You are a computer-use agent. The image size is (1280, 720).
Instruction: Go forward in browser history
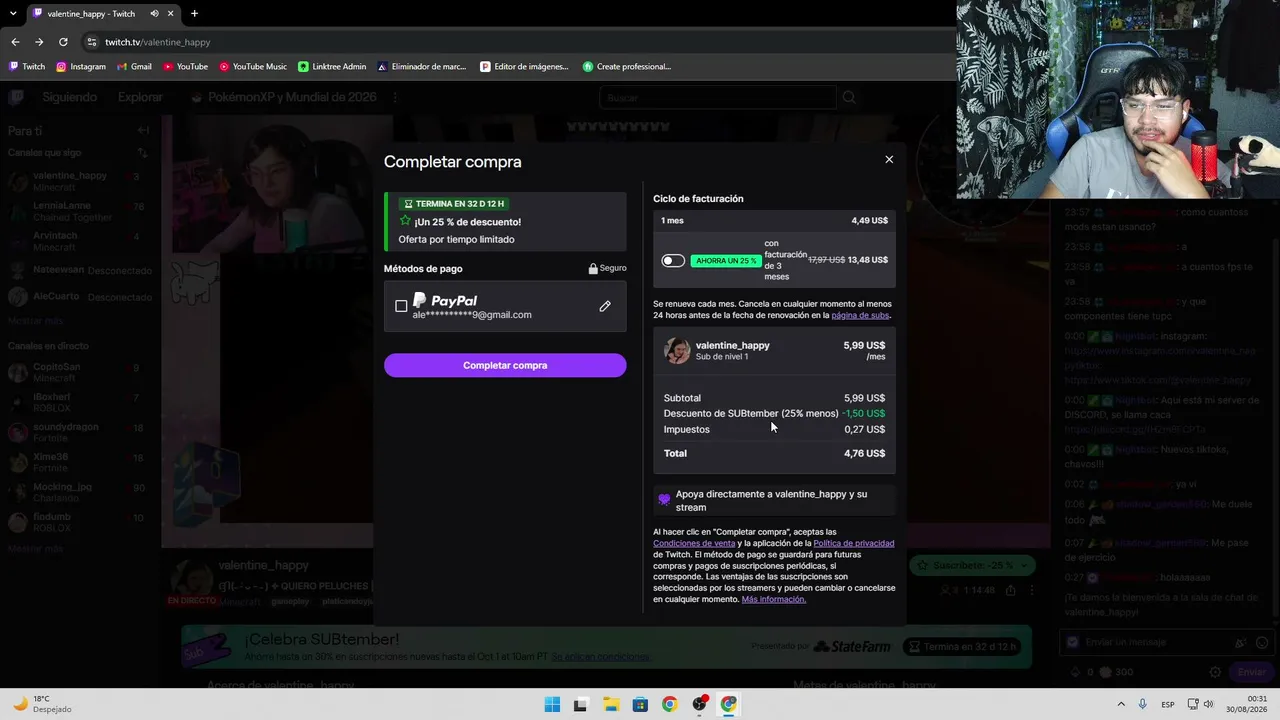(x=39, y=42)
